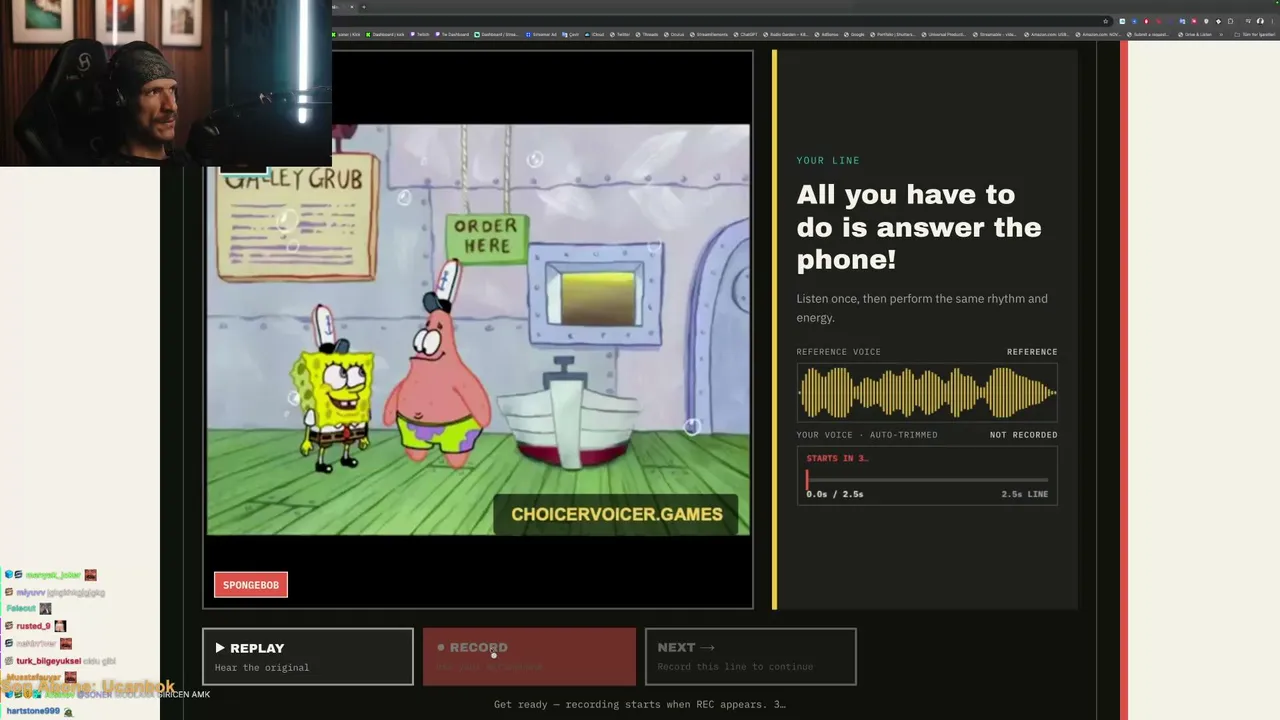Screen dimensions: 1280x720
Task: Open the StreamElements bookmark
Action: pos(710,35)
